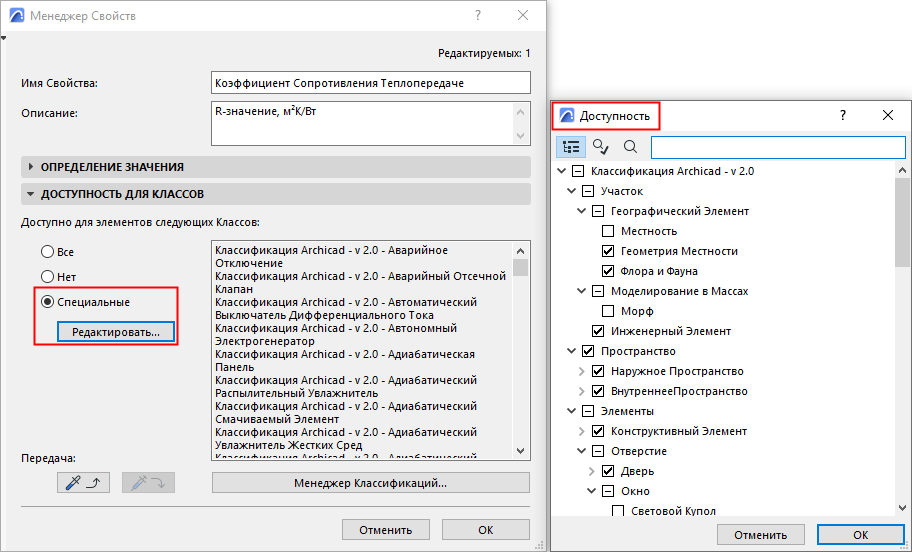Click OK in Менеджер Свойств

click(486, 530)
